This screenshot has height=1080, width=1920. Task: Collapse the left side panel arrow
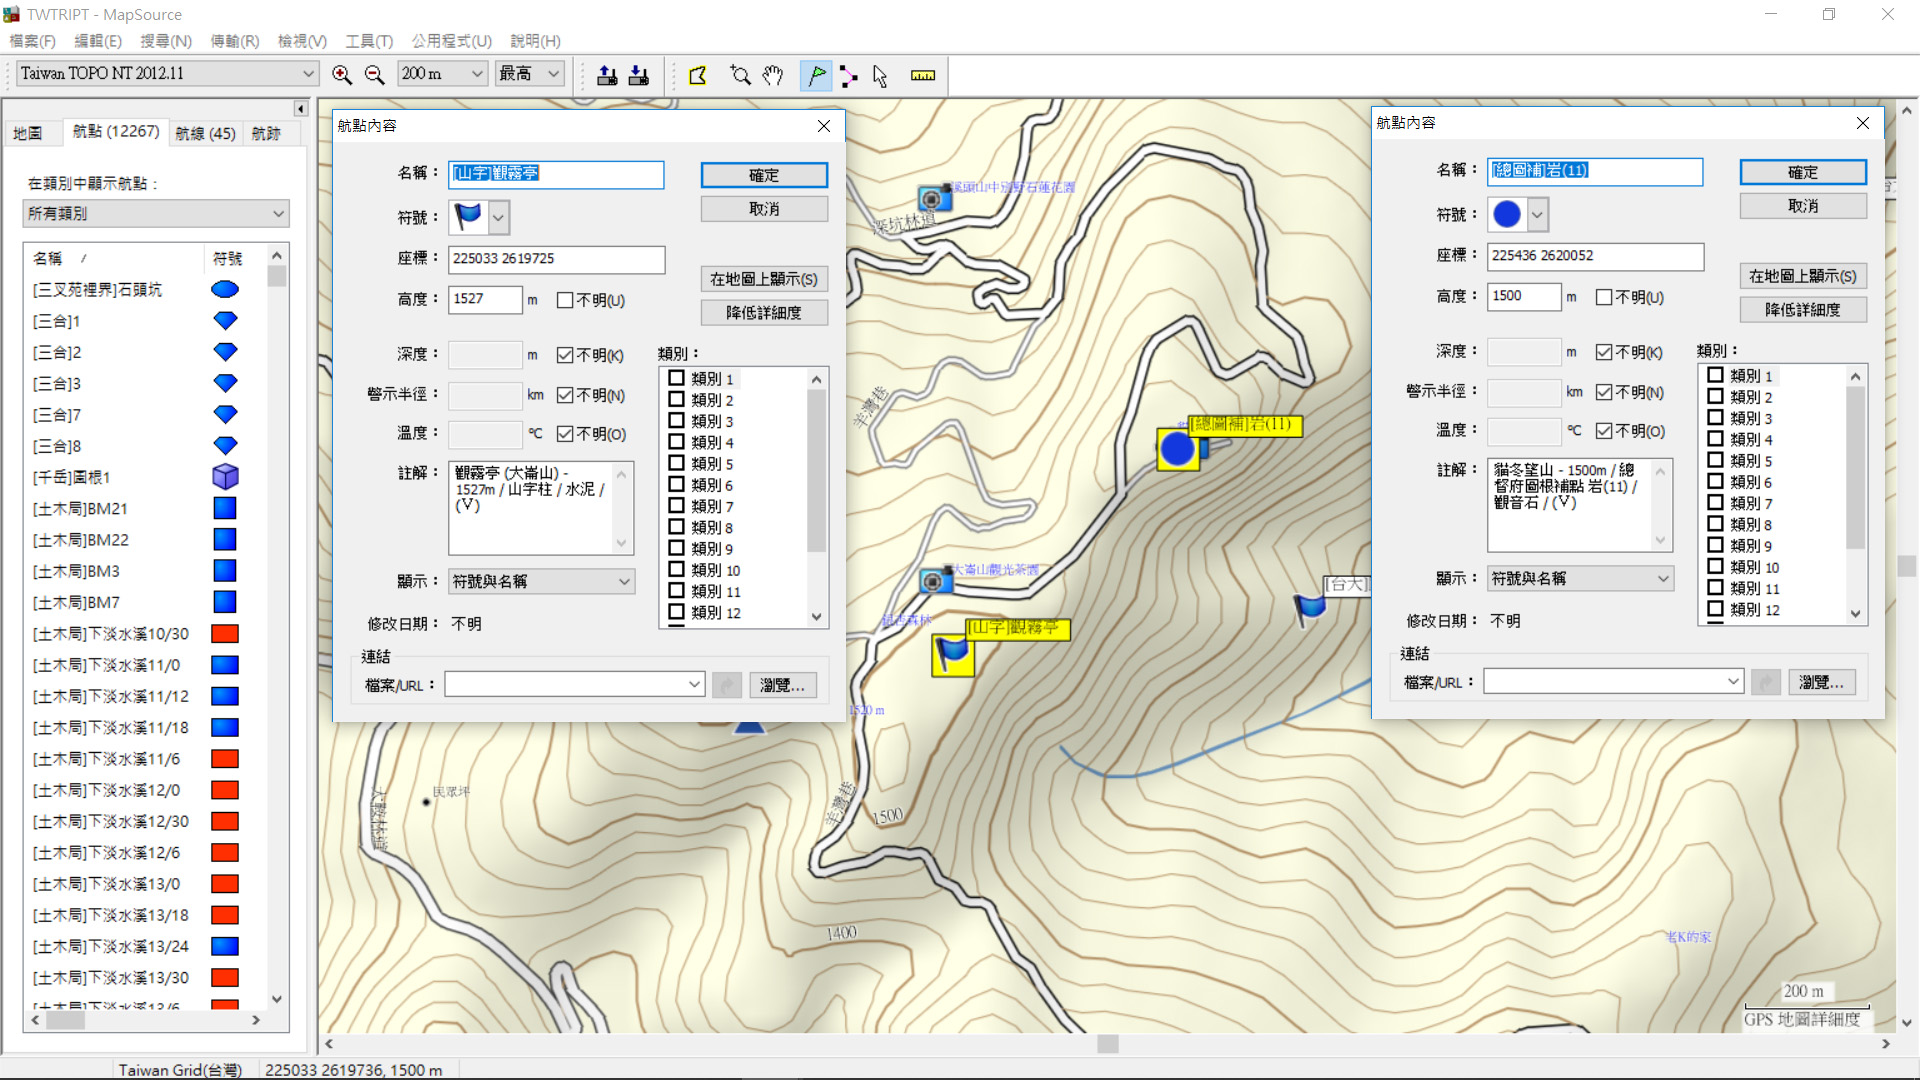point(300,108)
